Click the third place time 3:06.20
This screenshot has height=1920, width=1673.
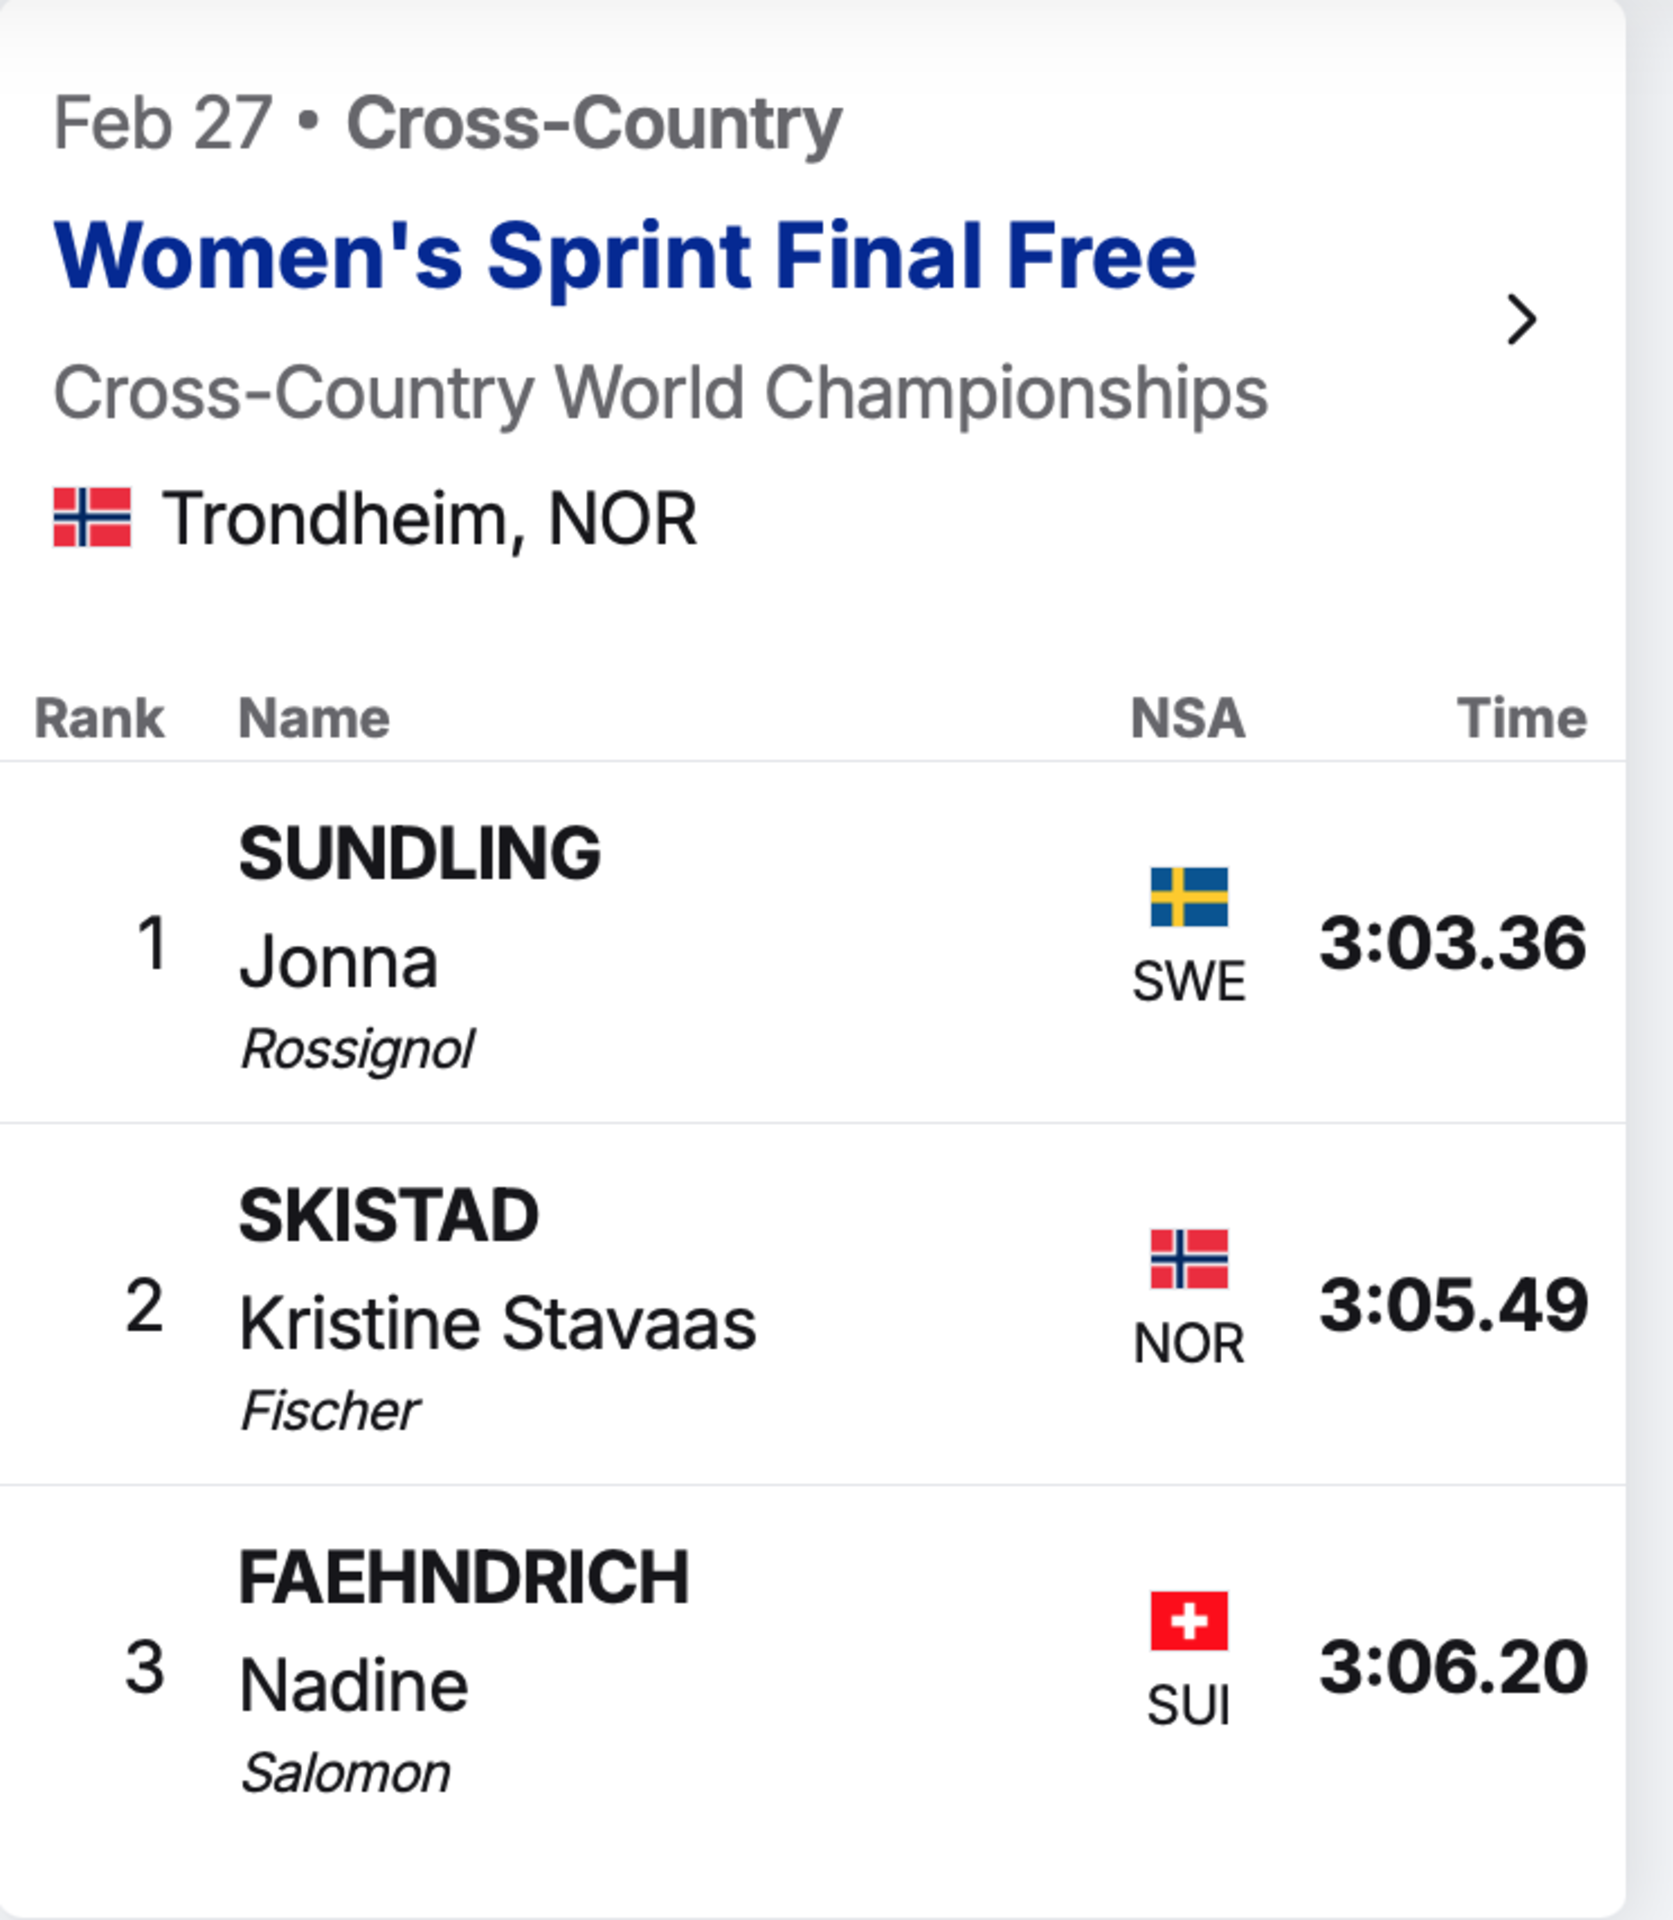[1454, 1667]
